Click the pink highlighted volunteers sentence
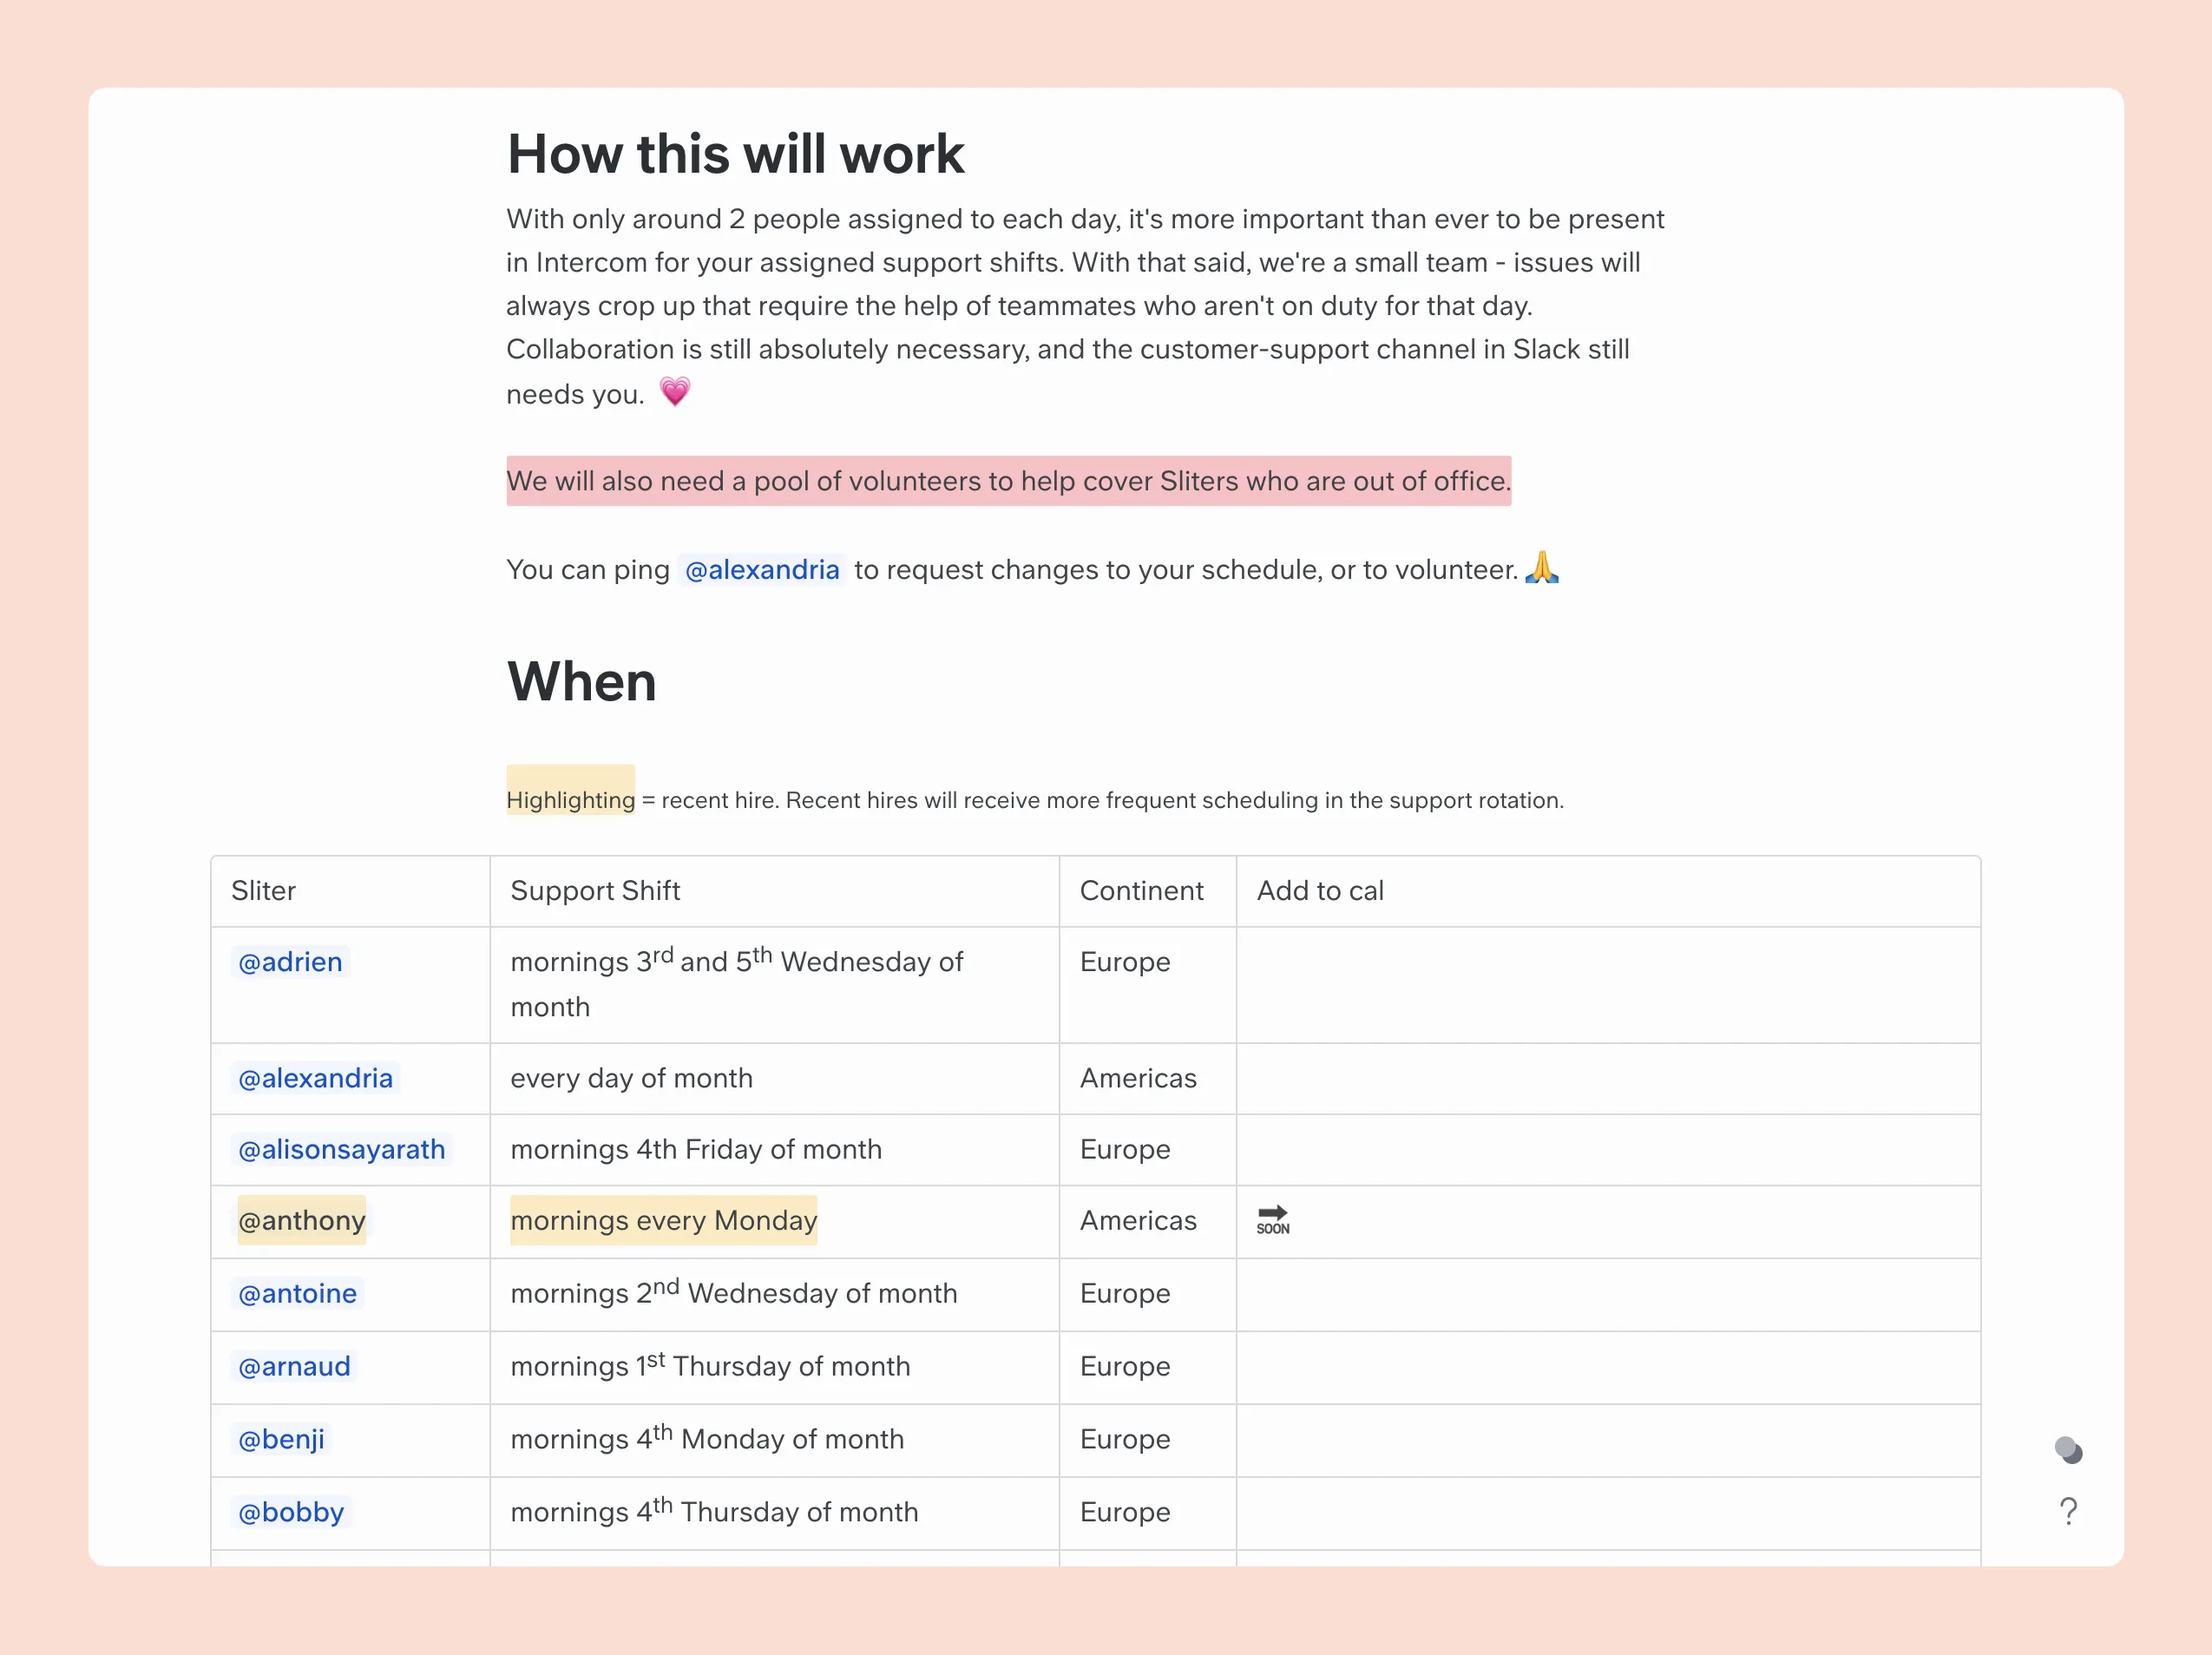The height and width of the screenshot is (1655, 2212). pos(1008,481)
